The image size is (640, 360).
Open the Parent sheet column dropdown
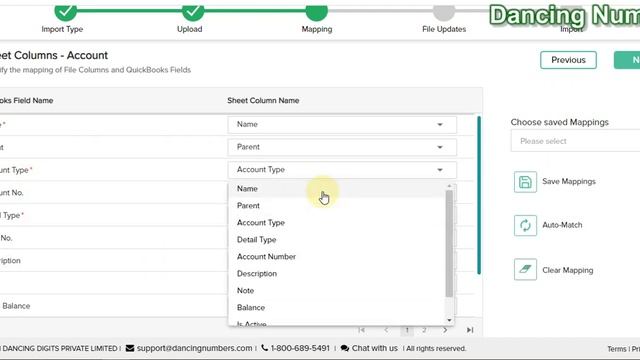pos(342,147)
